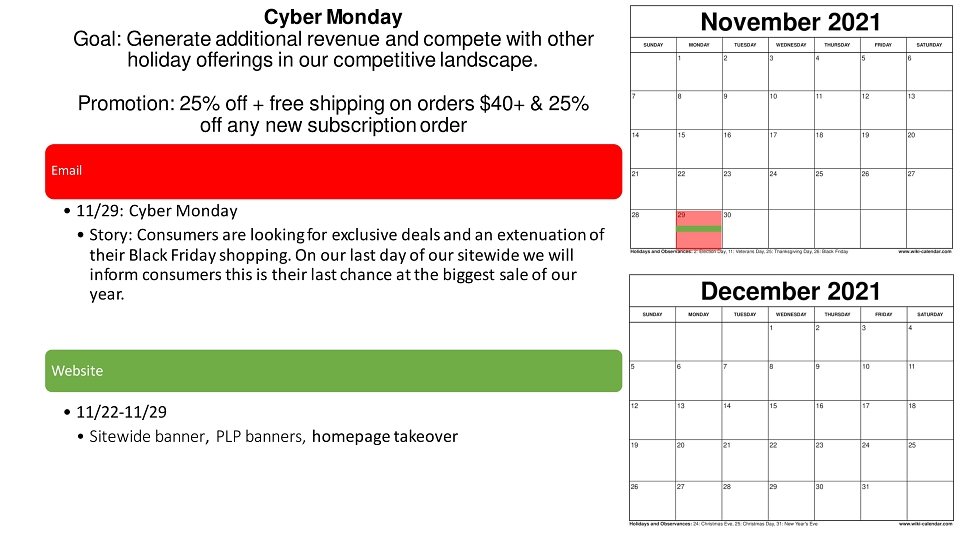
Task: Click the Cyber Monday title text
Action: [x=333, y=17]
